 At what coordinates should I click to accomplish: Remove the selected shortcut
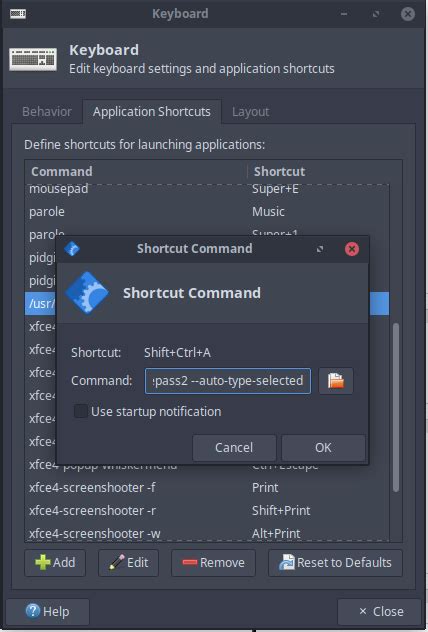pos(213,562)
